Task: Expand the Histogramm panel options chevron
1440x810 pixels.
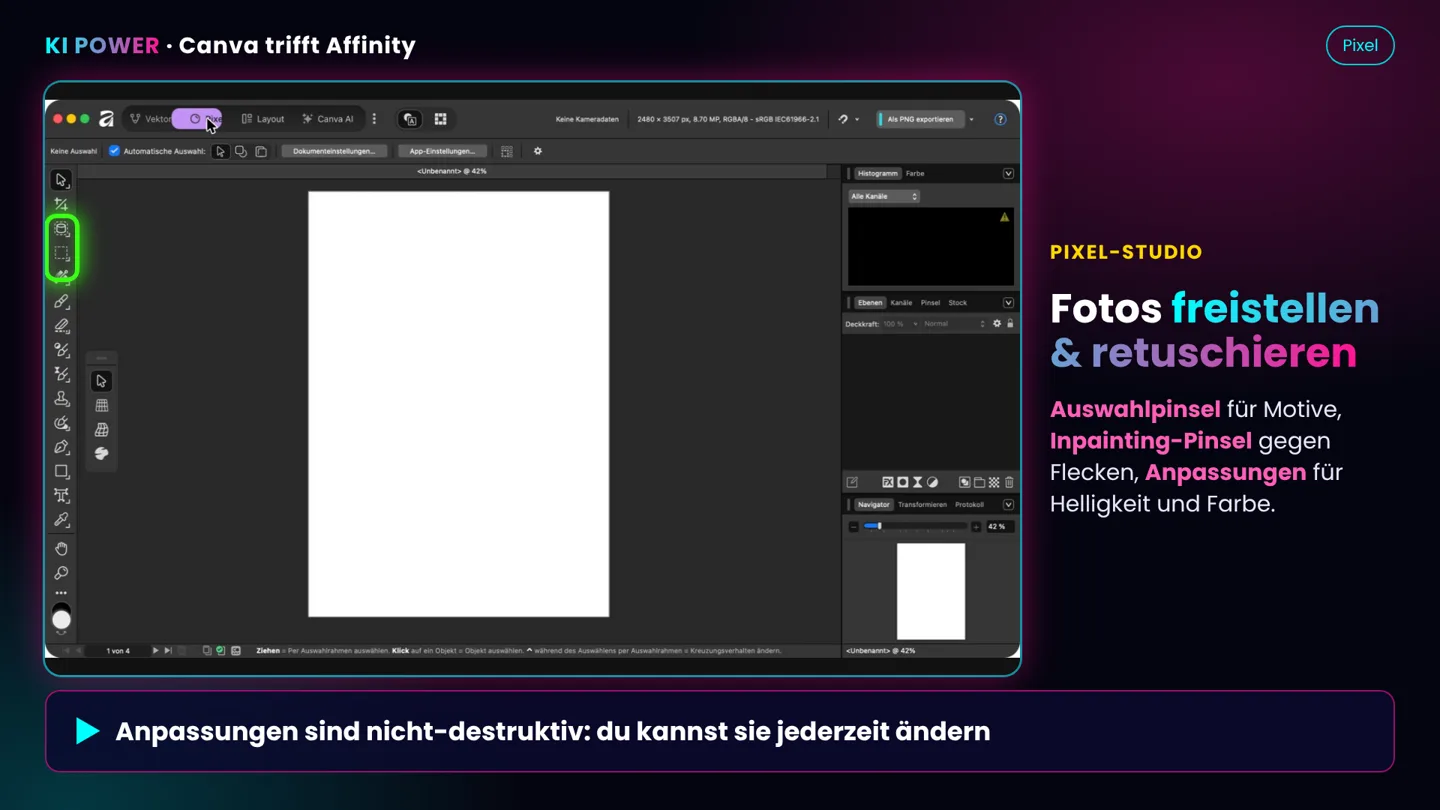Action: tap(1008, 173)
